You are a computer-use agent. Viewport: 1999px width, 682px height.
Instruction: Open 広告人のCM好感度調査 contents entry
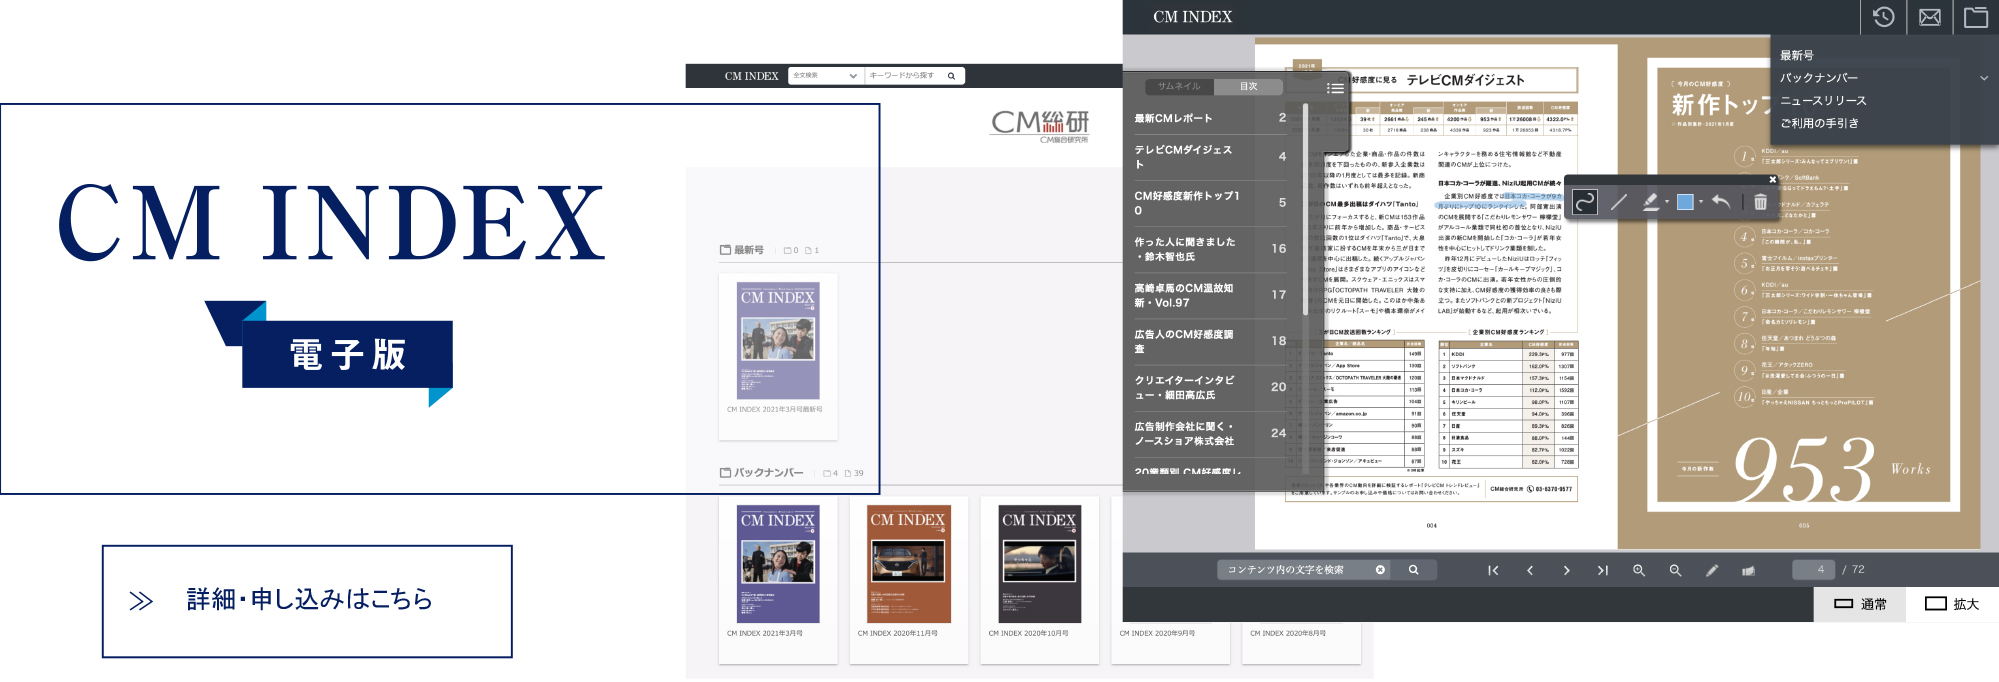(x=1210, y=341)
